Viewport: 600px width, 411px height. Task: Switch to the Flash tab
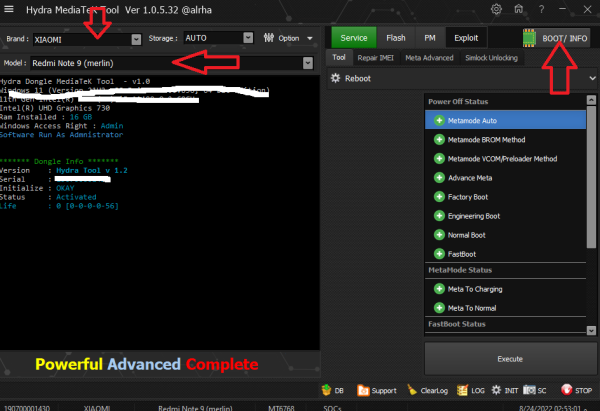point(396,38)
